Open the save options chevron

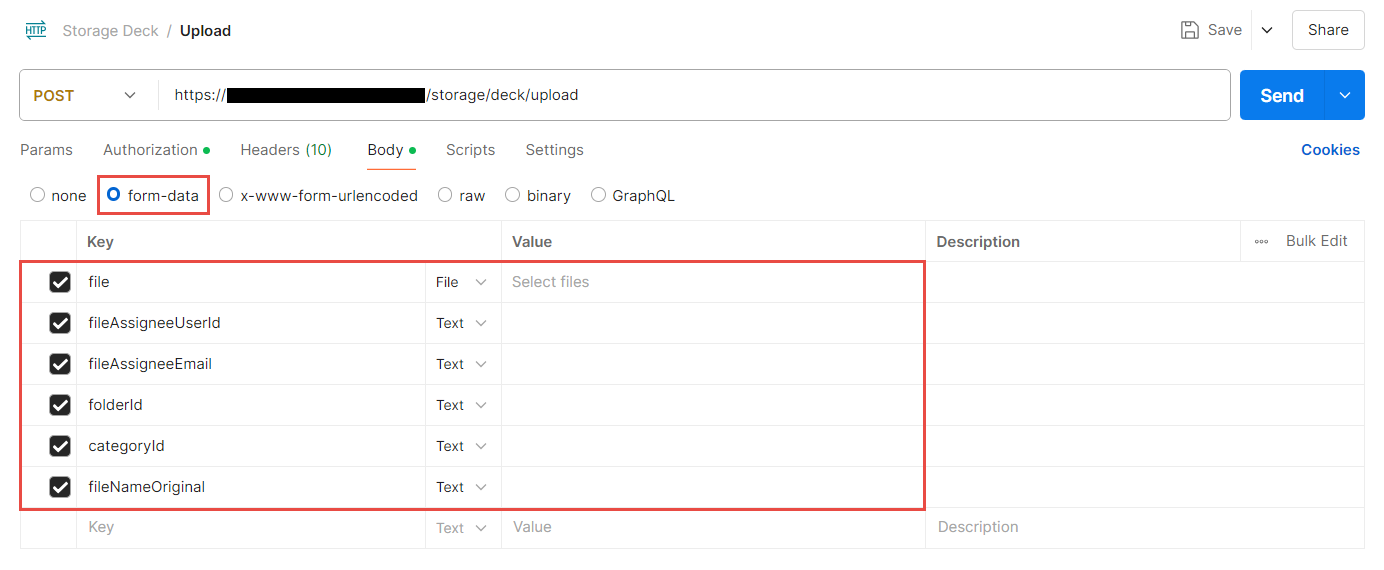pos(1266,30)
